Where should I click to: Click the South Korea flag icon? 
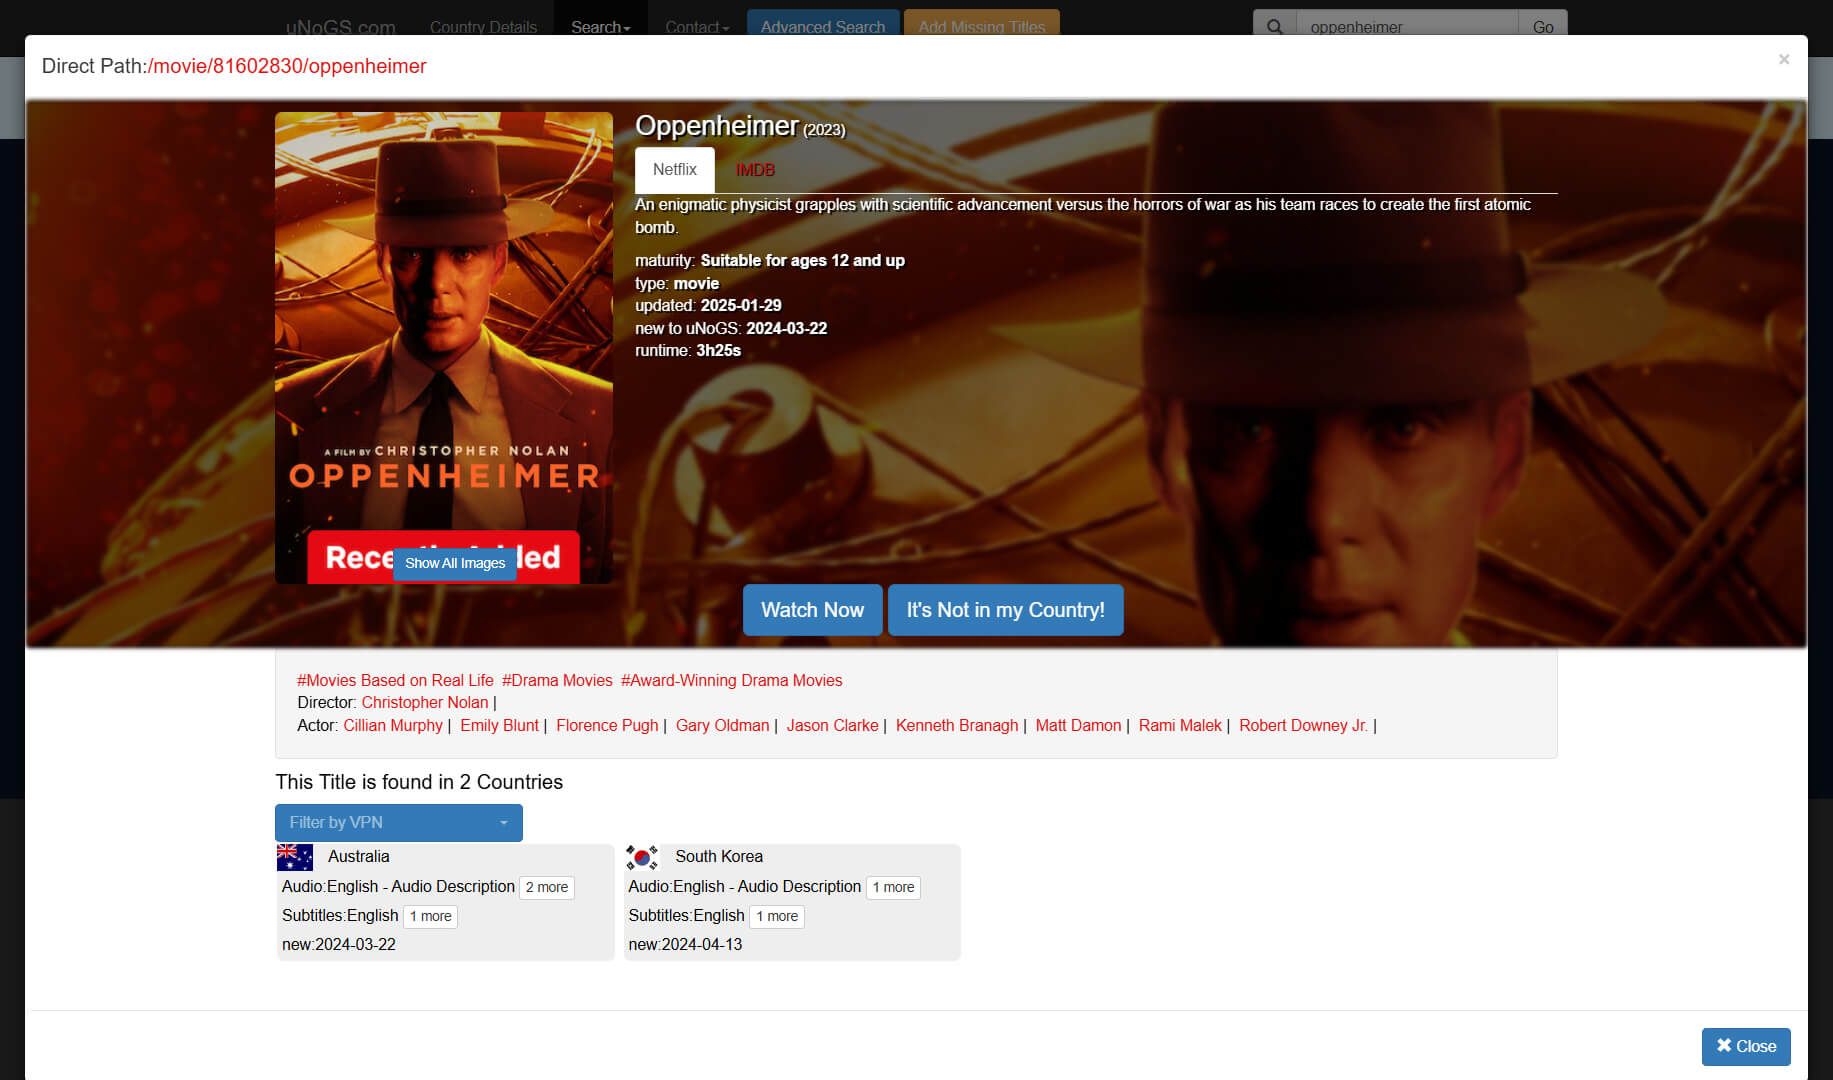pyautogui.click(x=642, y=857)
